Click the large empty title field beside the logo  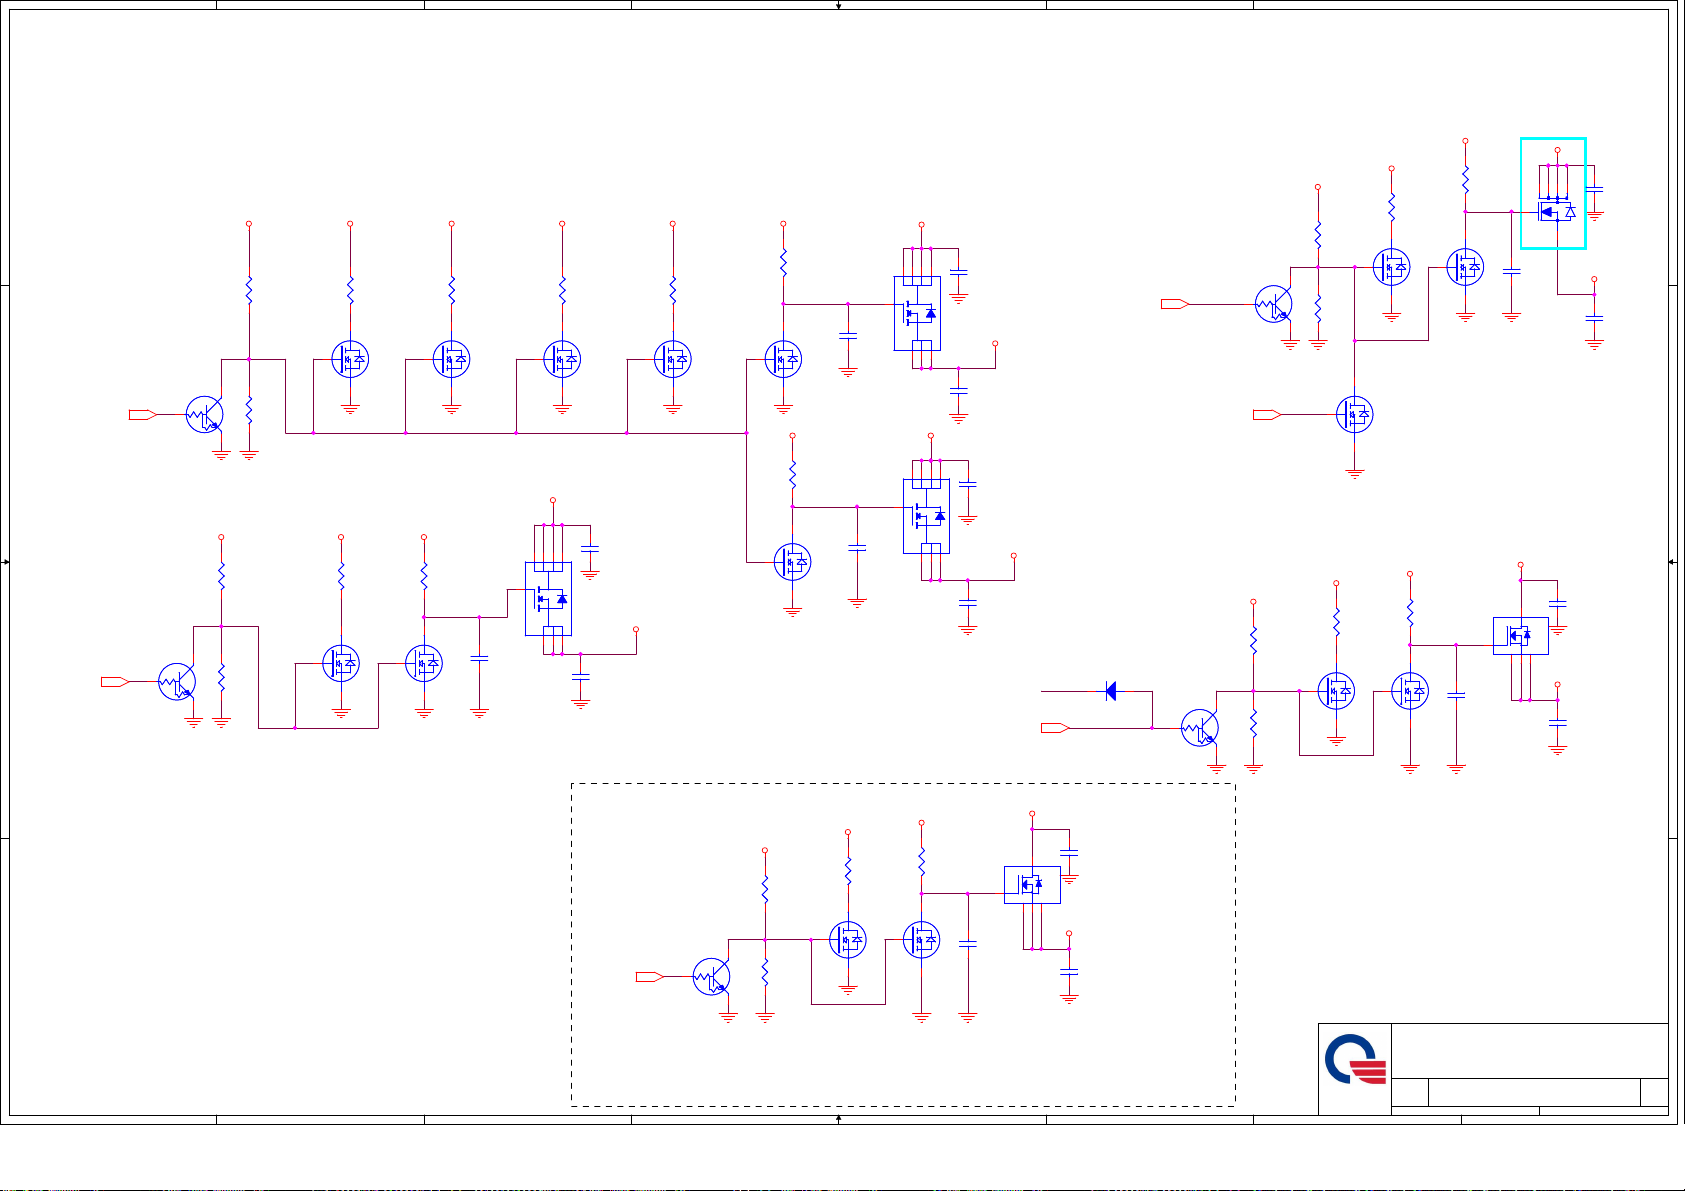1529,1050
